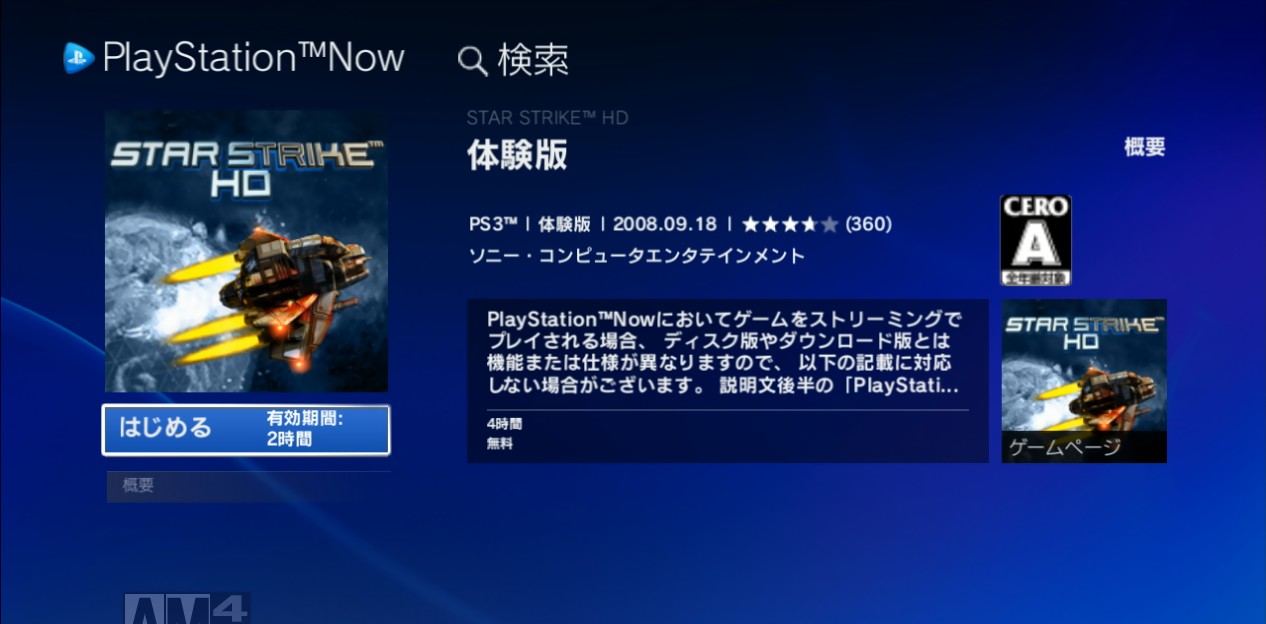
Task: Open the ゲームページ thumbnail tile
Action: (x=1084, y=381)
